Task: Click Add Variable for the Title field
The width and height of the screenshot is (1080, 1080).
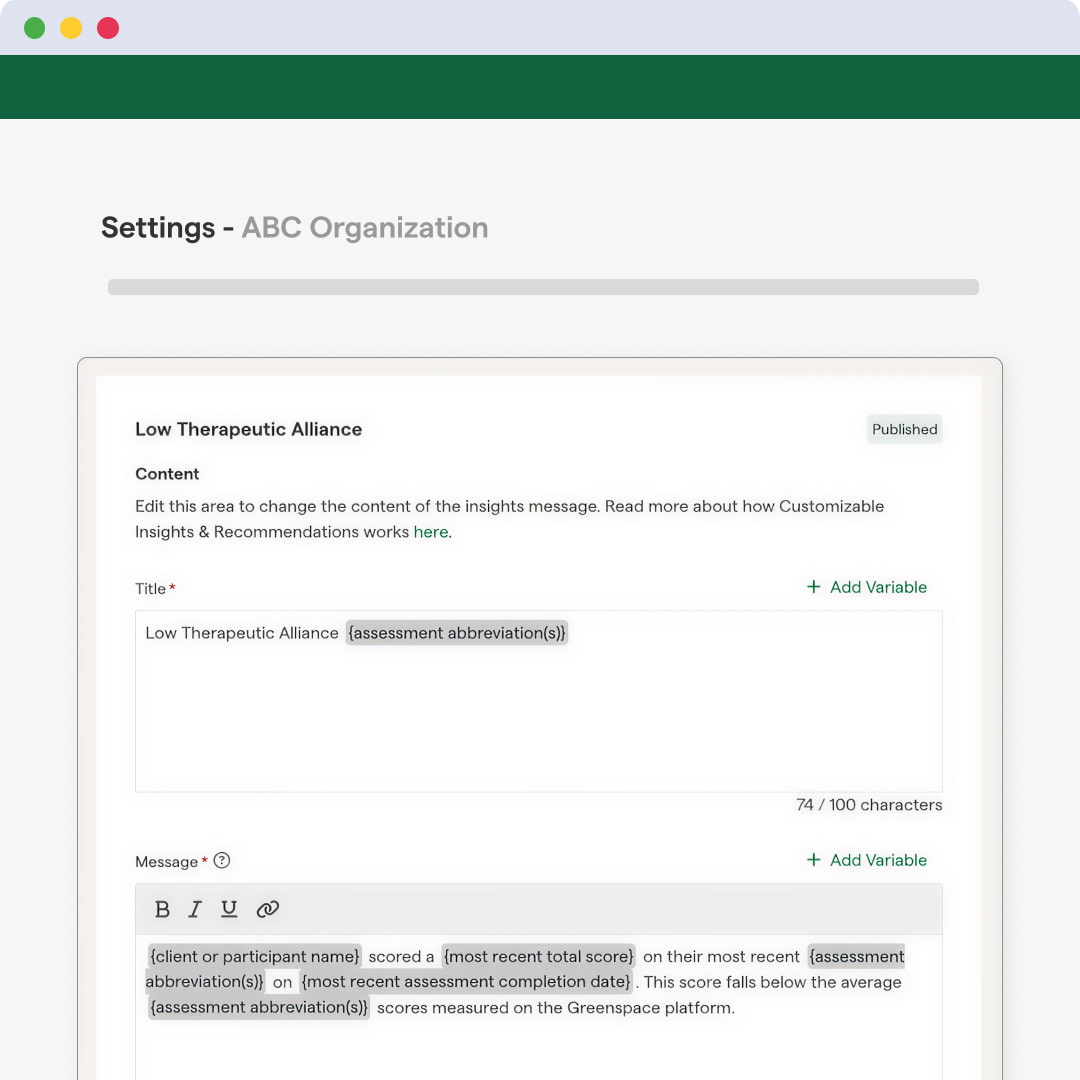Action: tap(867, 587)
